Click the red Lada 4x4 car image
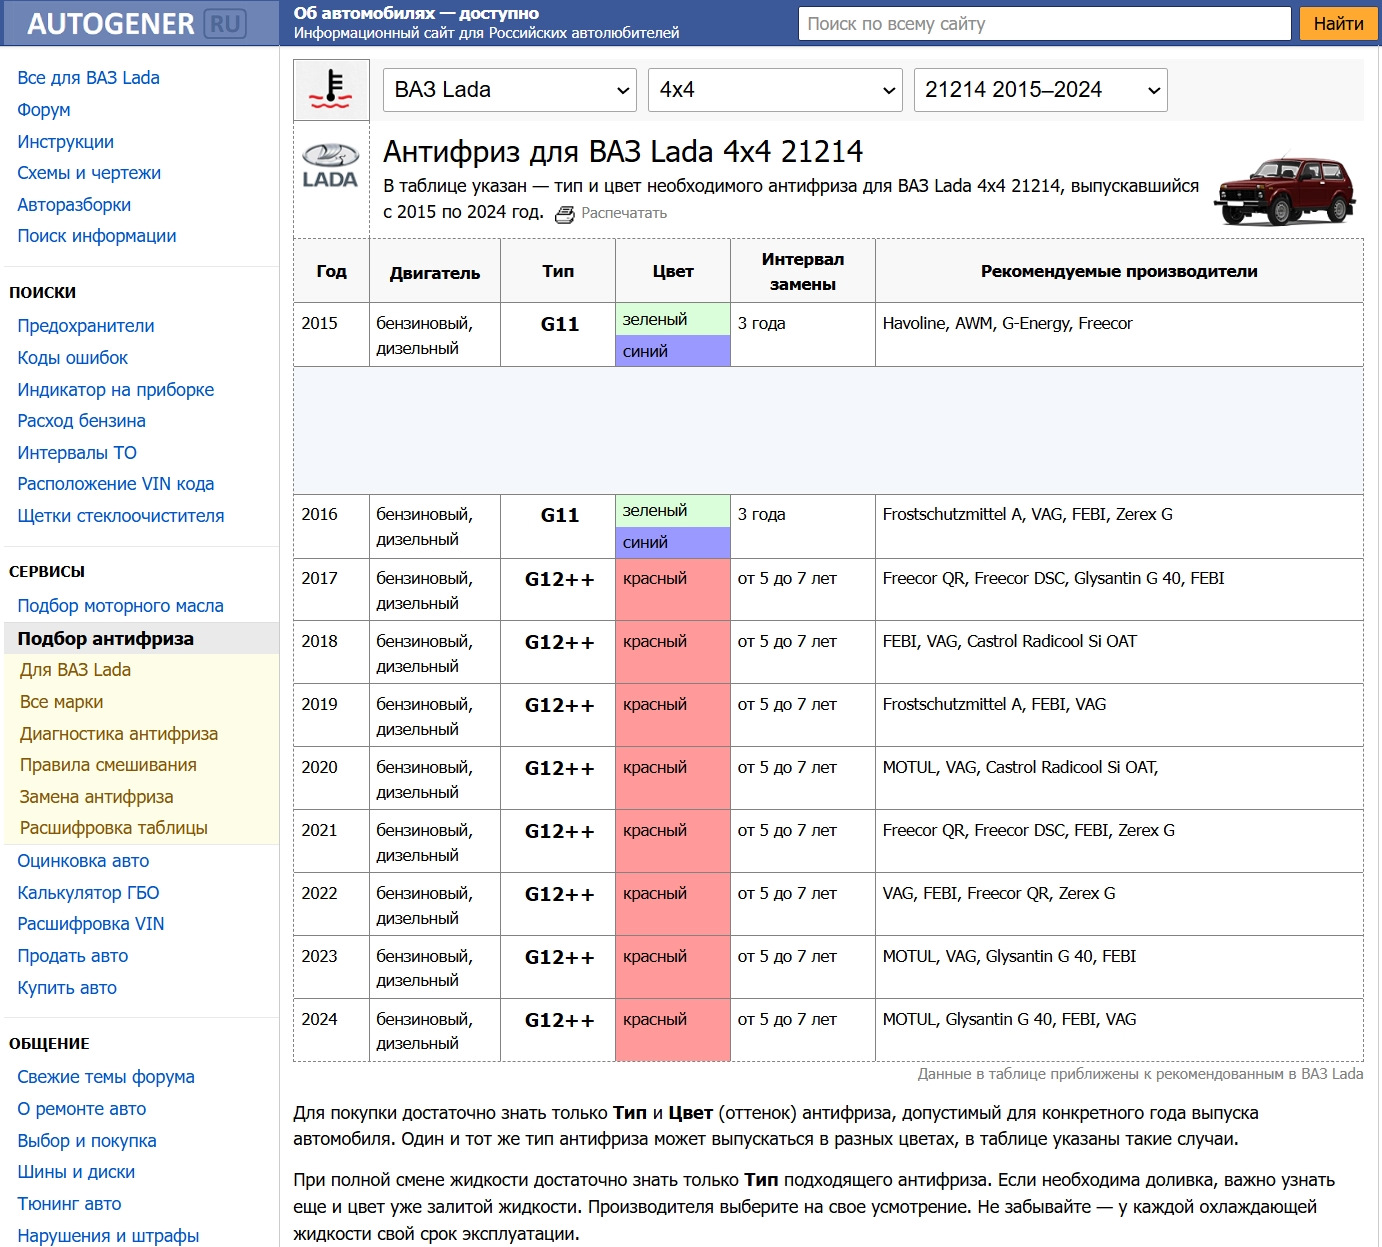Viewport: 1382px width, 1247px height. click(1285, 190)
